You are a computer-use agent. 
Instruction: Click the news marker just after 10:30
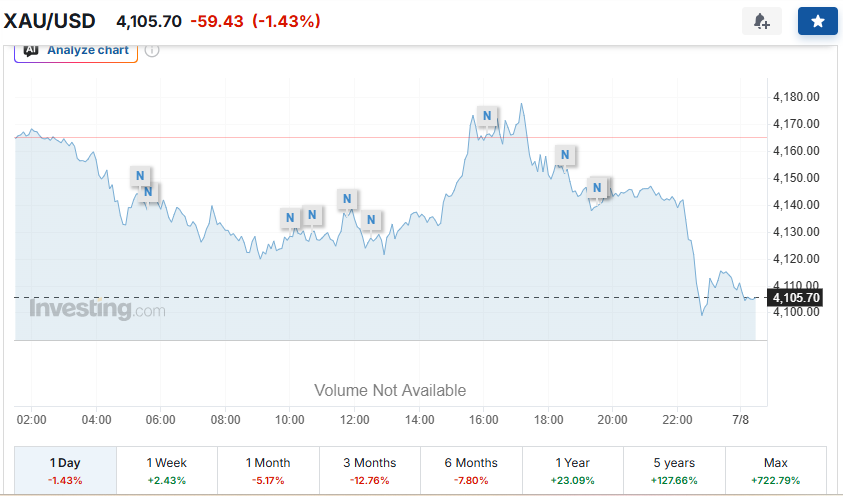(312, 215)
